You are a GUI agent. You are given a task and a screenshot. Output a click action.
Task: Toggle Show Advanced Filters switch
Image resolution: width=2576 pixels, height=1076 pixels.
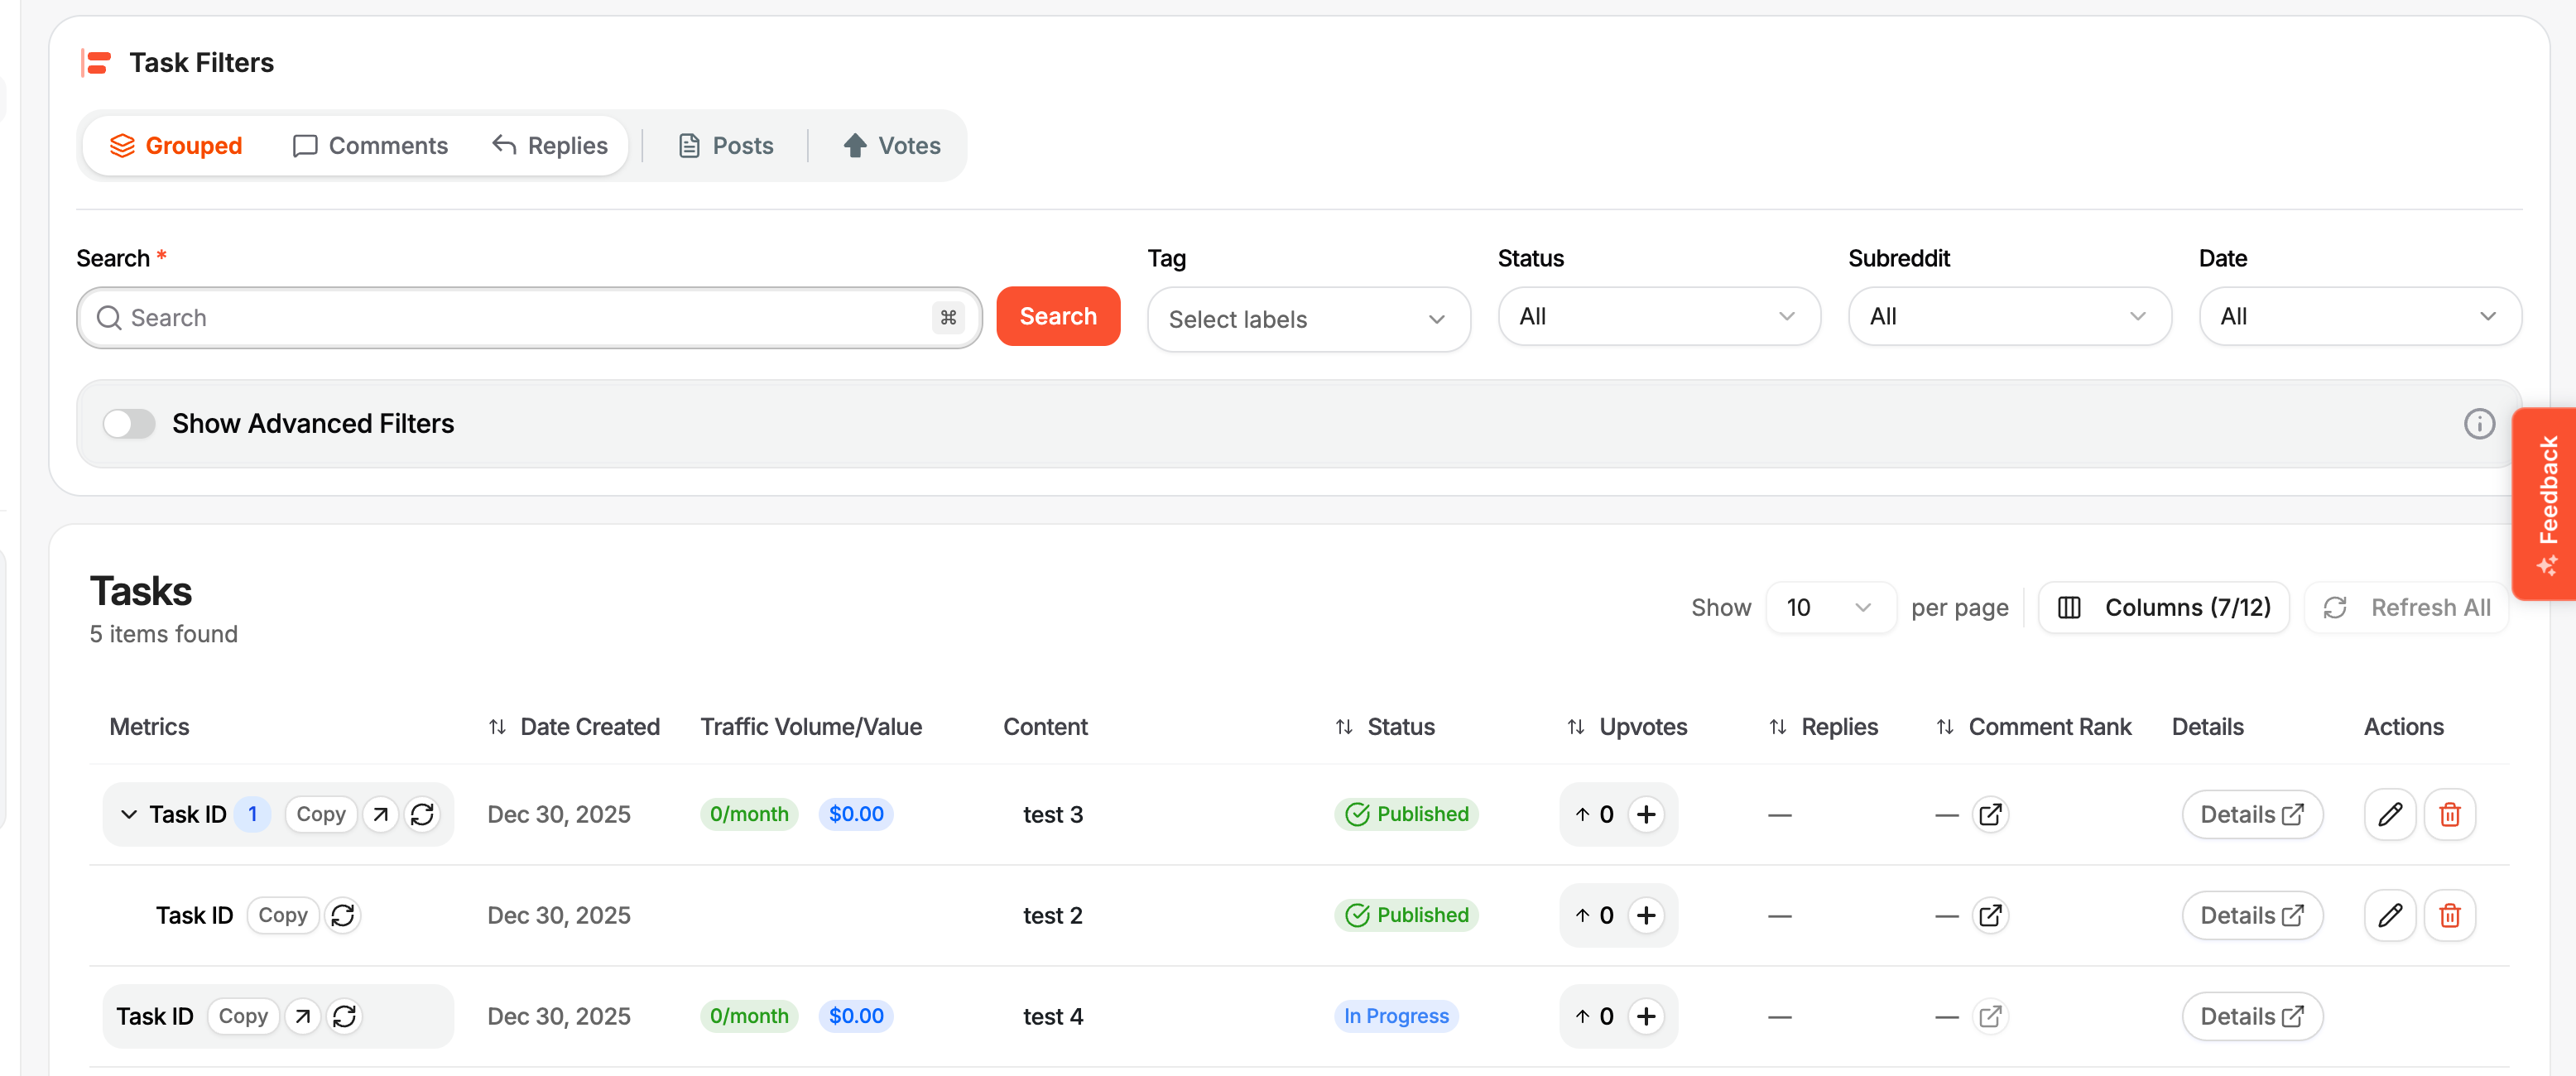pyautogui.click(x=129, y=423)
